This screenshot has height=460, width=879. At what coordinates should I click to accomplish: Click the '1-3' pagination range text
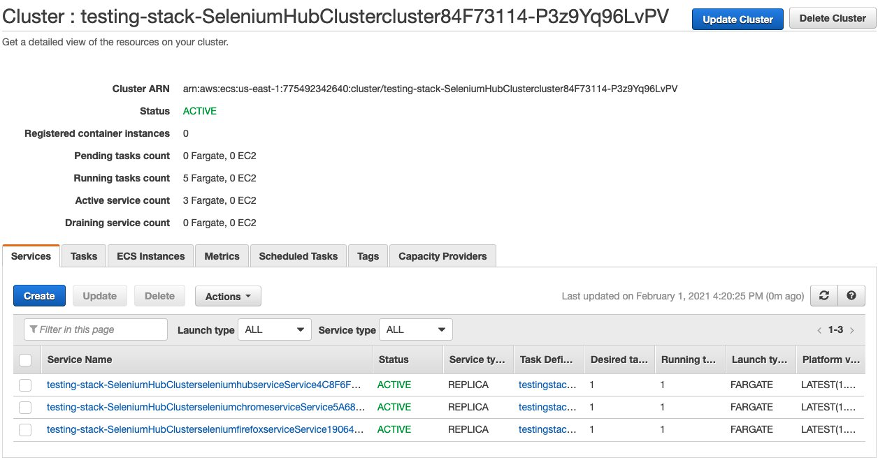click(835, 330)
